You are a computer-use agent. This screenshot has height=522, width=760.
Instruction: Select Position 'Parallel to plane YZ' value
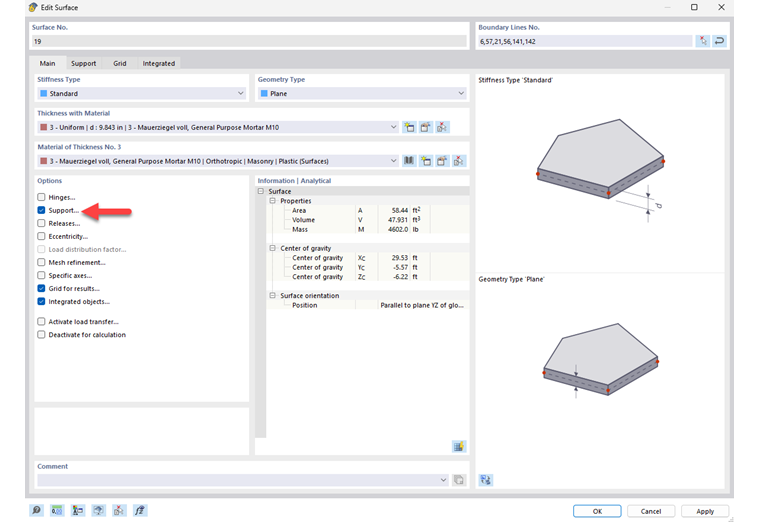click(x=422, y=305)
